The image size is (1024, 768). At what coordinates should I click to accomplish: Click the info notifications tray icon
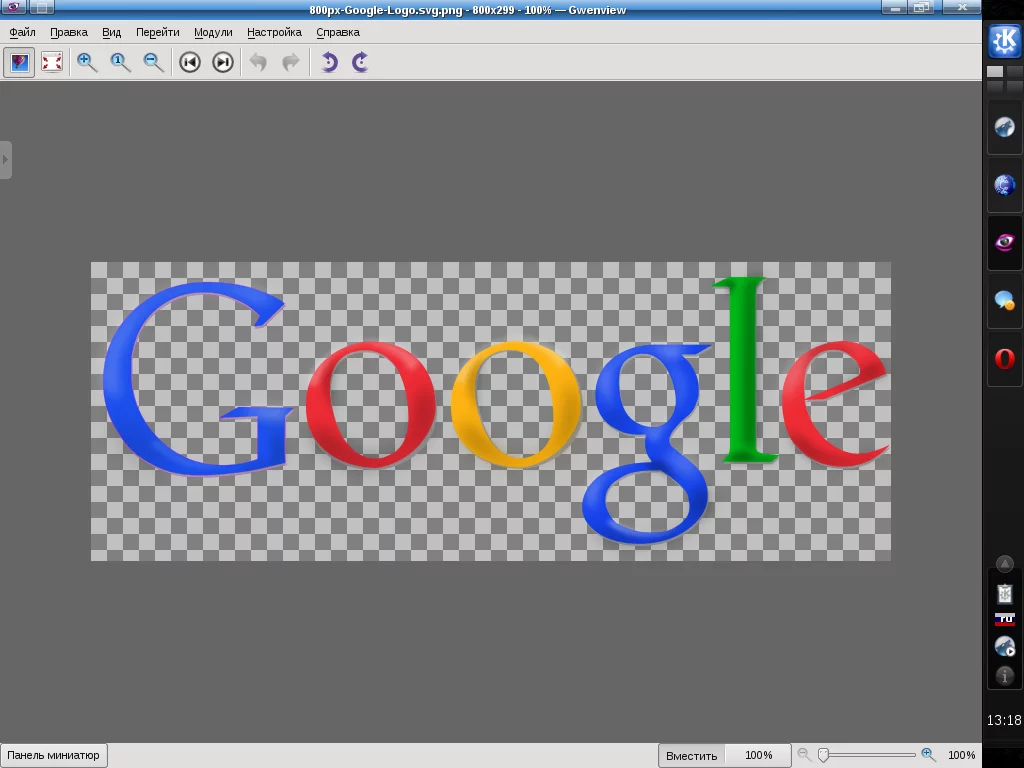pos(1004,677)
